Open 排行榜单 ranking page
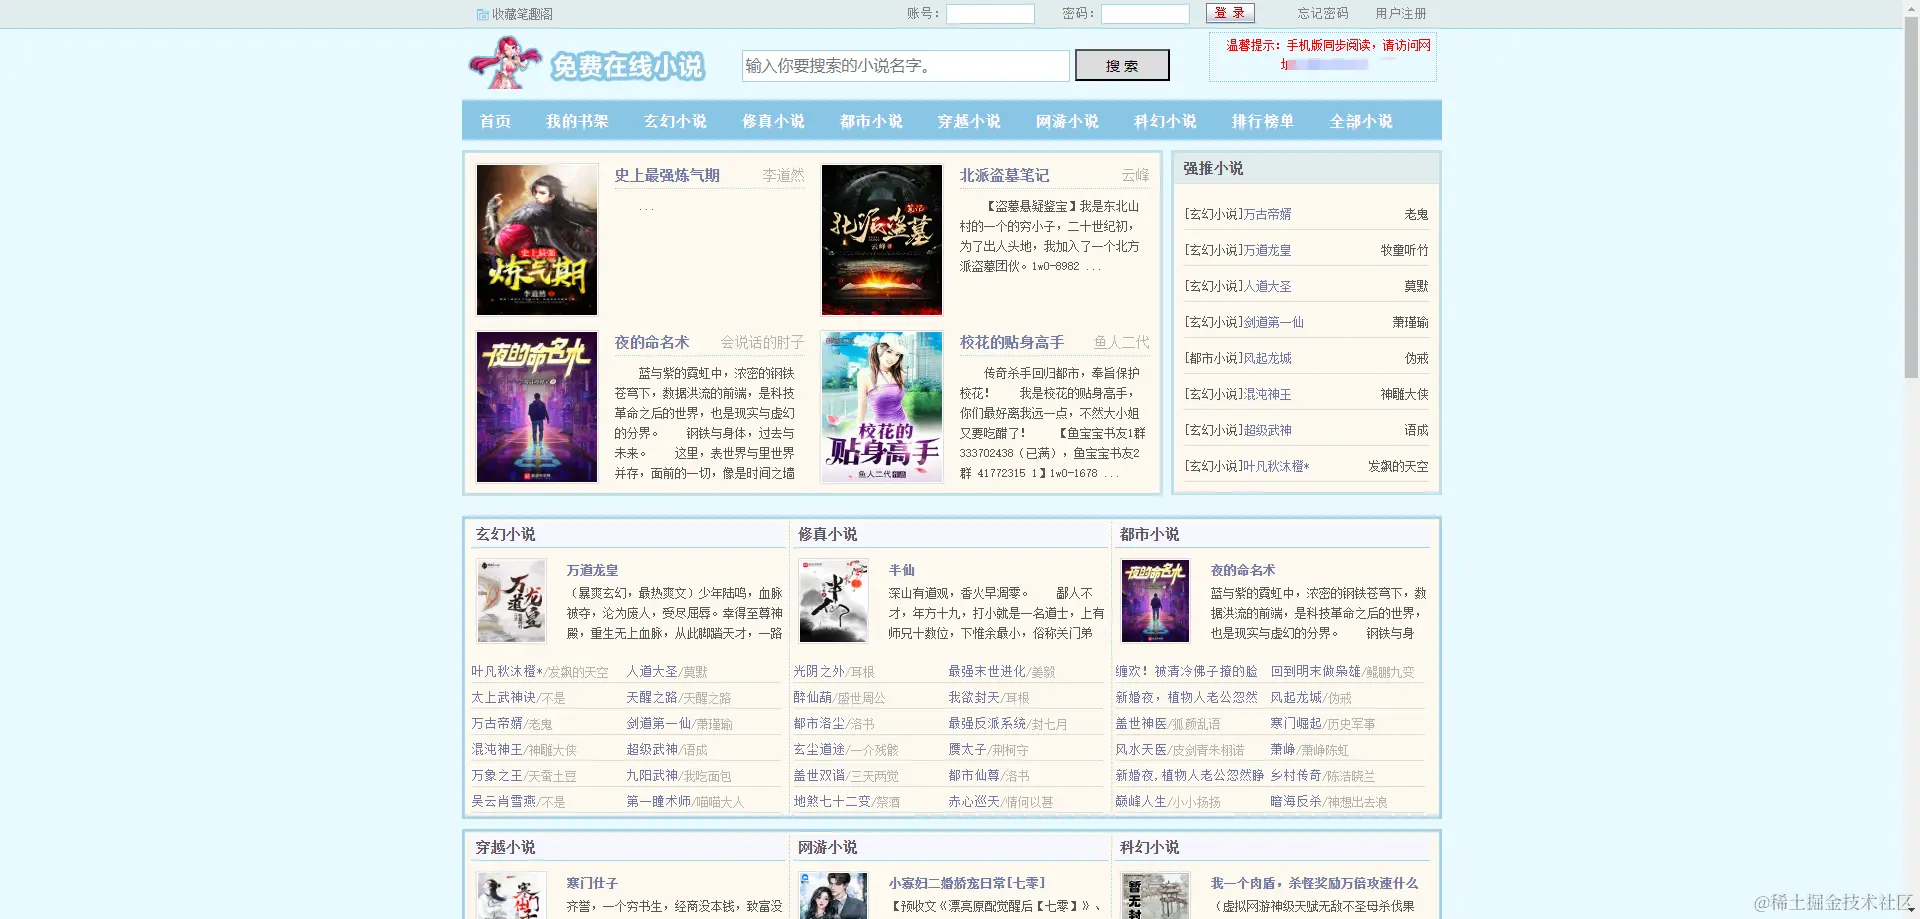Image resolution: width=1920 pixels, height=919 pixels. pyautogui.click(x=1263, y=121)
